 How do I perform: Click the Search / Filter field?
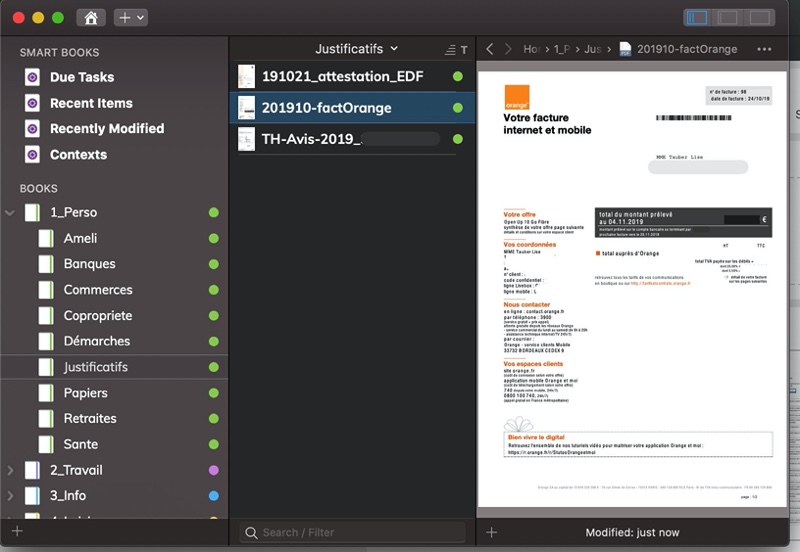point(350,532)
